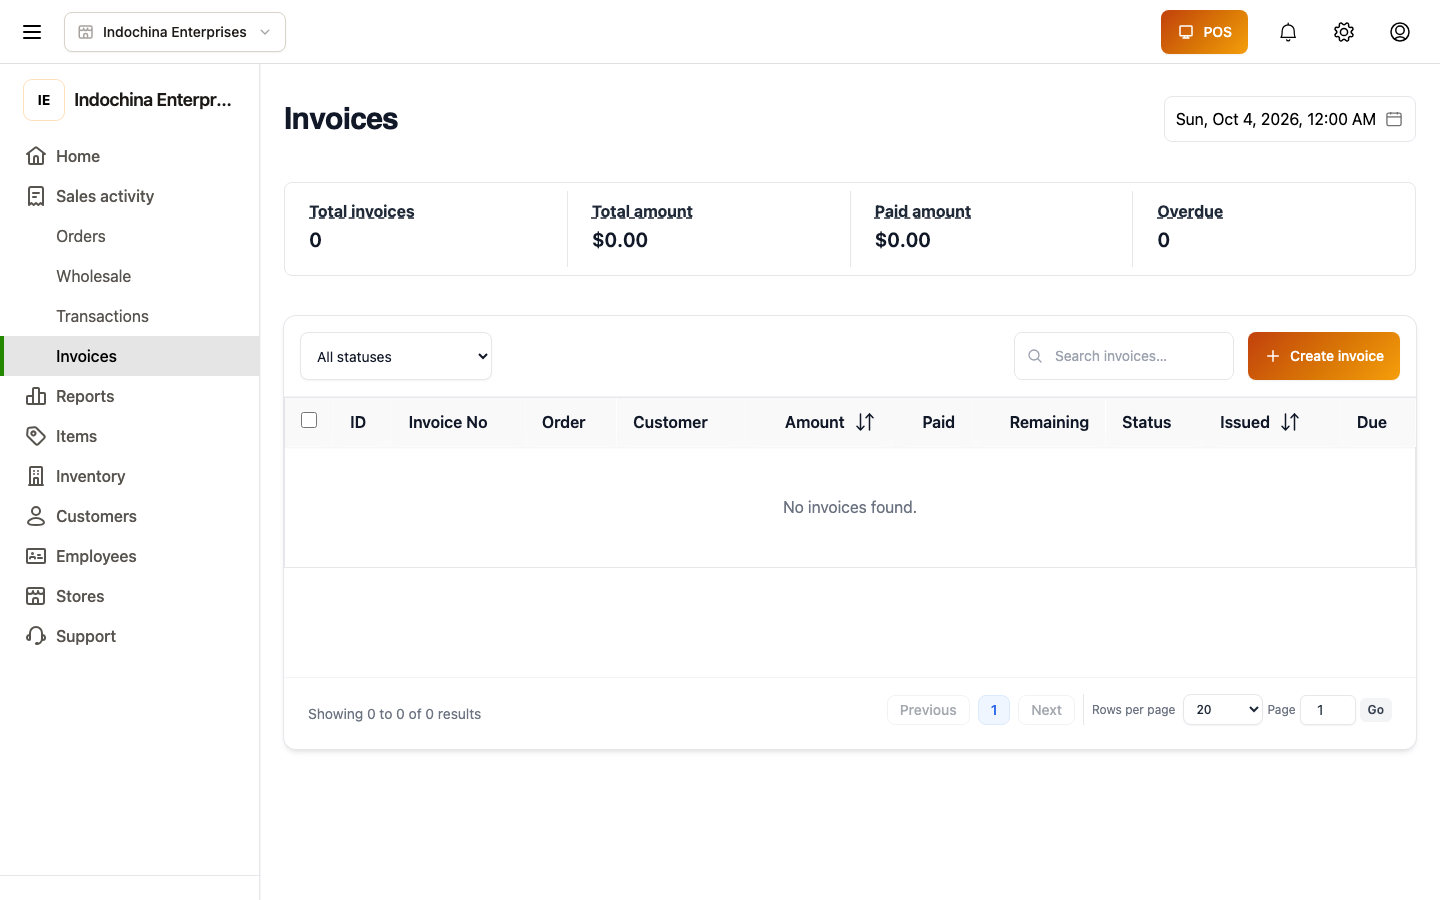Open notifications bell icon
Viewport: 1440px width, 900px height.
click(1288, 32)
